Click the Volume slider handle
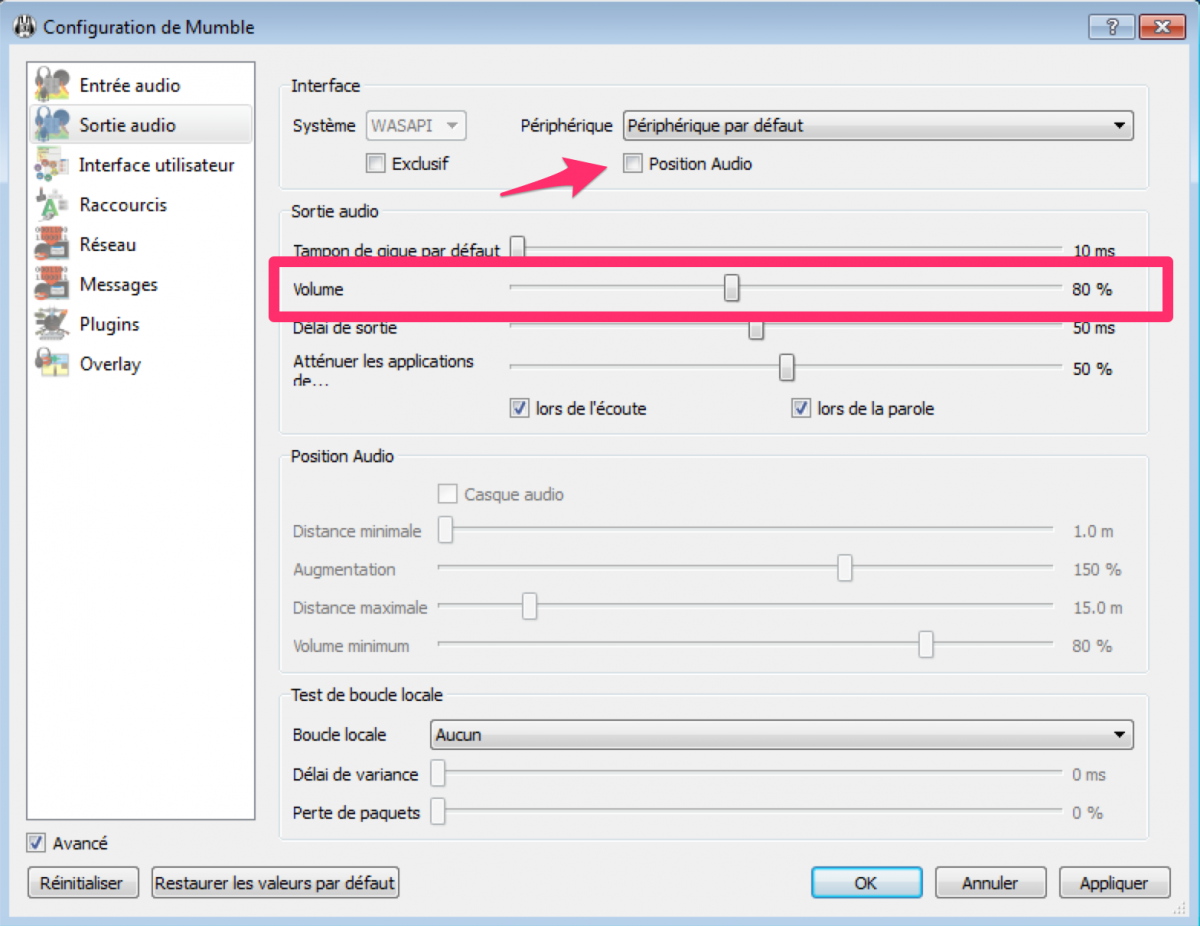 pyautogui.click(x=732, y=288)
